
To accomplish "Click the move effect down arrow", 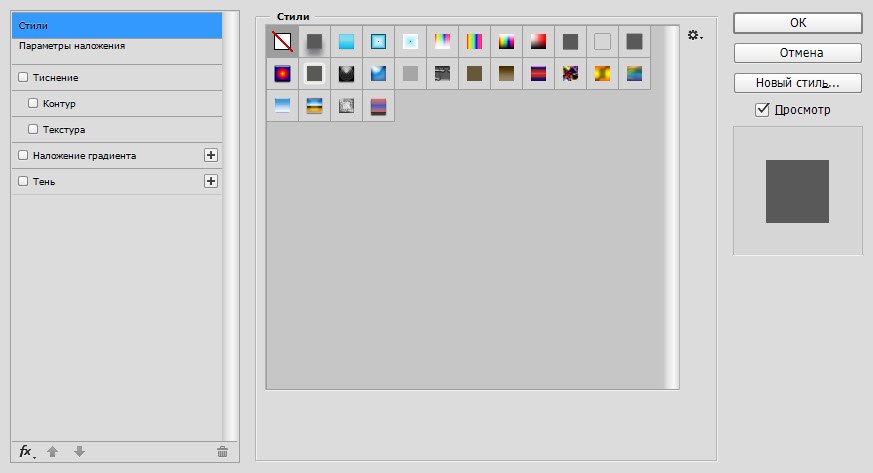I will click(80, 452).
